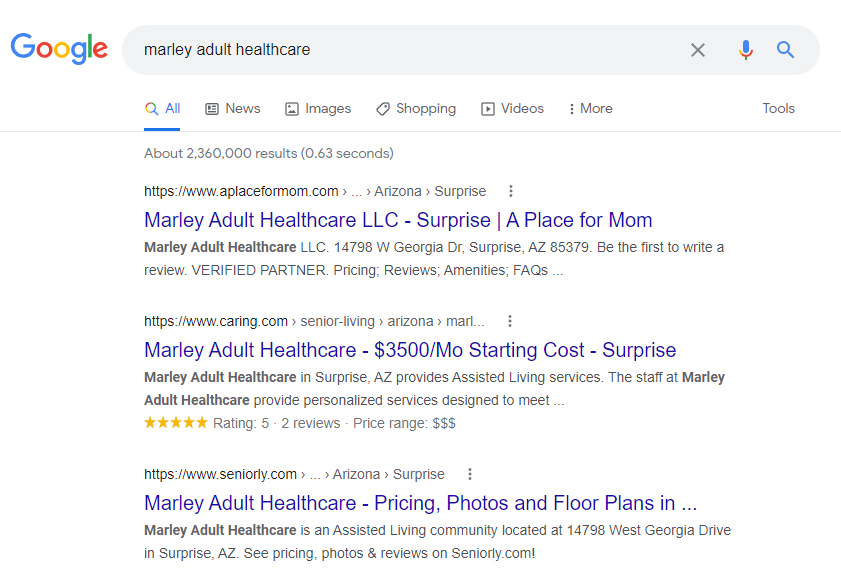
Task: Switch to the Videos tab
Action: pos(512,108)
